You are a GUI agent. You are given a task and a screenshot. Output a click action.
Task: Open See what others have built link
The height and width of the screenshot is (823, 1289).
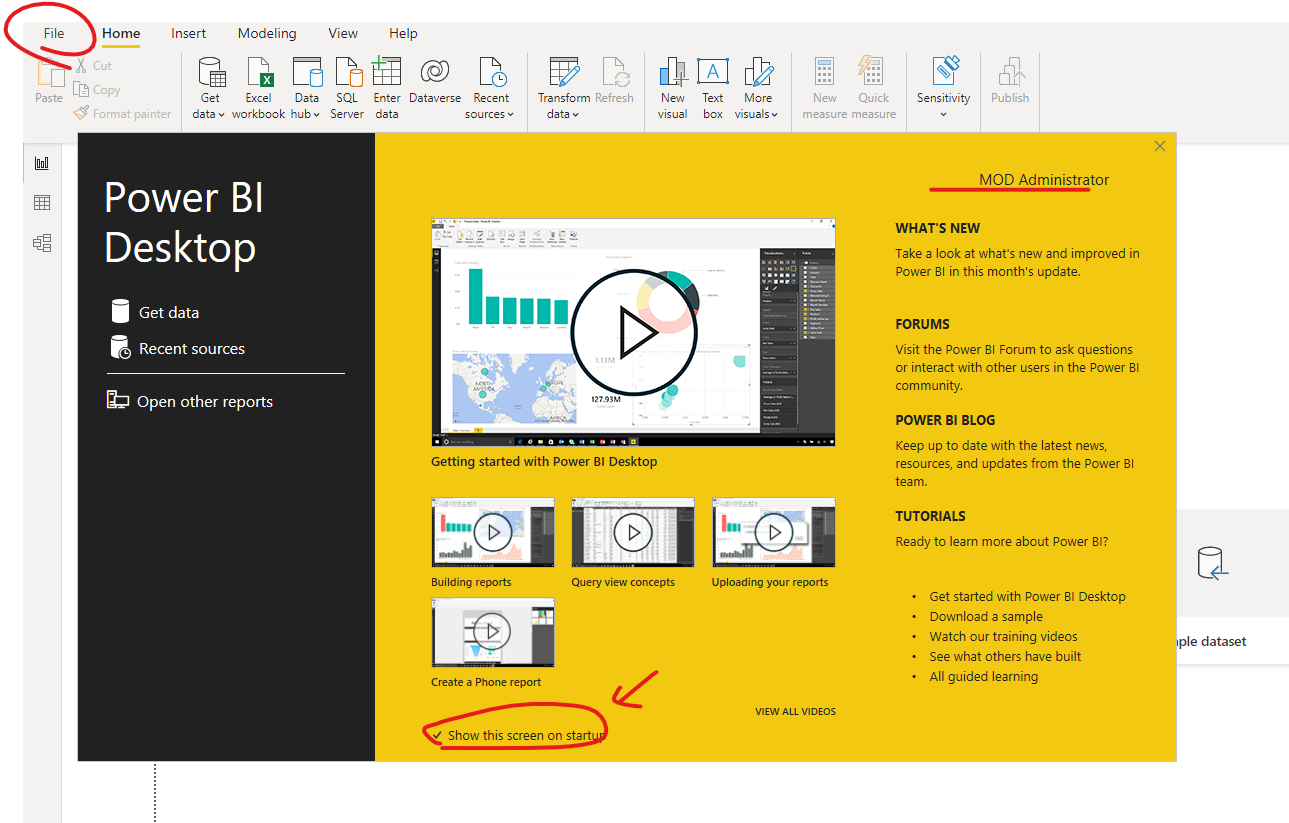(x=1006, y=656)
